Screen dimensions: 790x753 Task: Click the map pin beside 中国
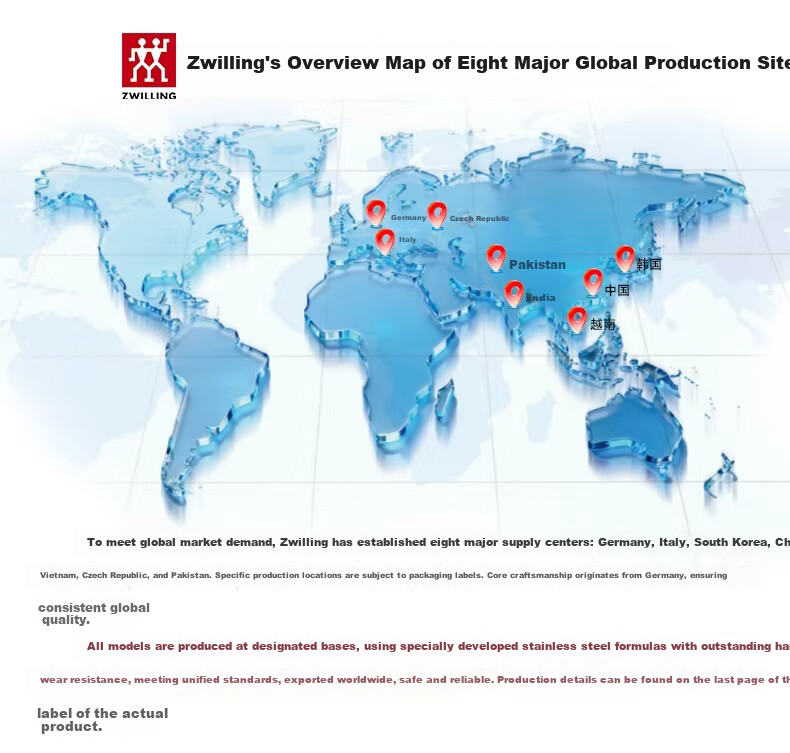[x=593, y=283]
